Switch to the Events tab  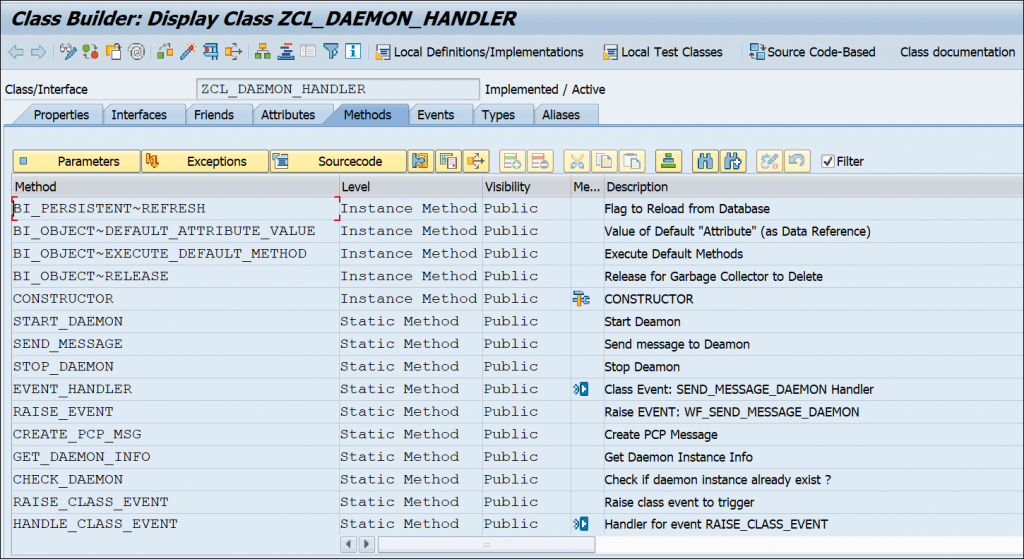coord(436,114)
